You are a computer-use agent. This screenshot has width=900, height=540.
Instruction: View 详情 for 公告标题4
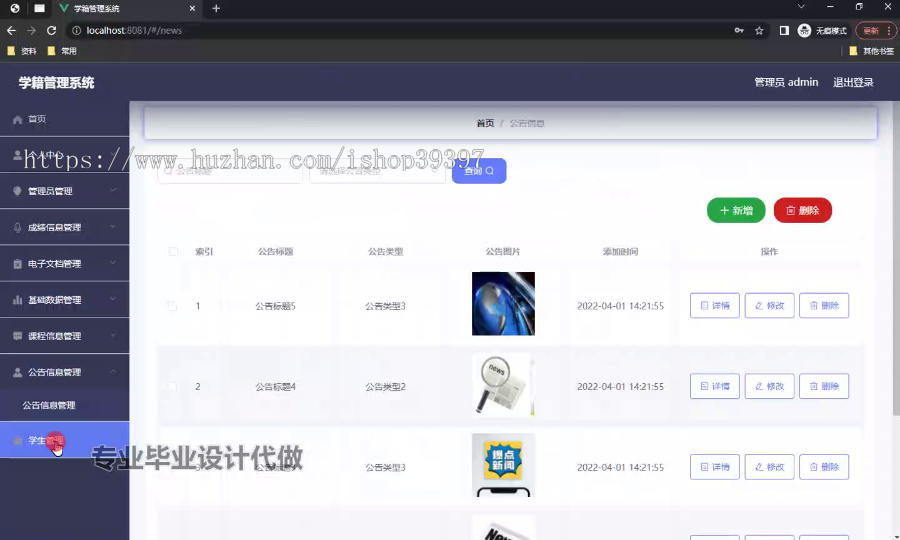[x=715, y=386]
